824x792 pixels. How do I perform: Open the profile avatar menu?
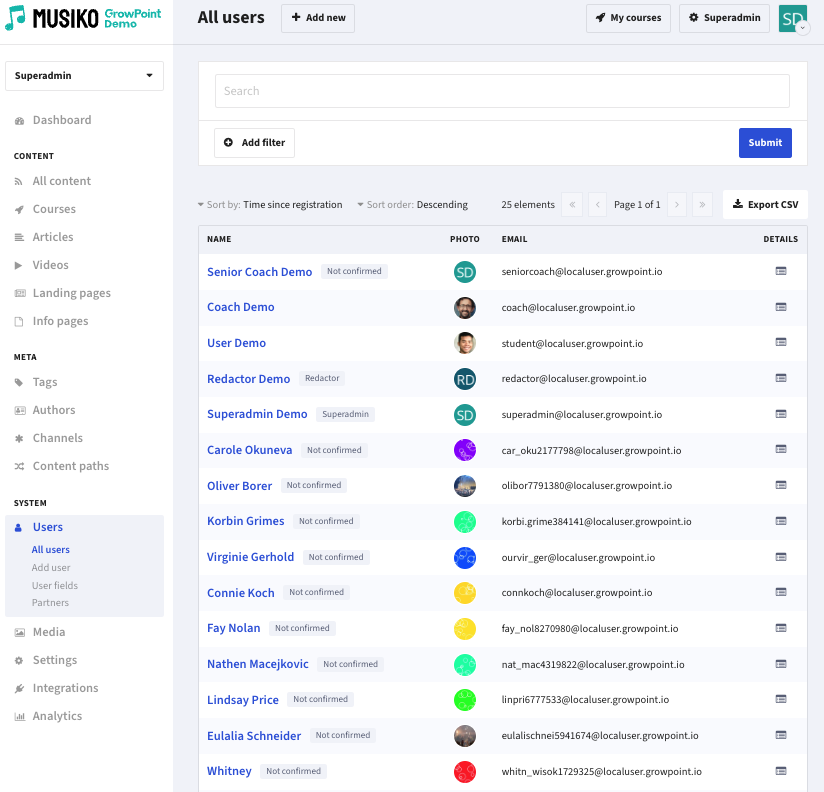pos(793,19)
